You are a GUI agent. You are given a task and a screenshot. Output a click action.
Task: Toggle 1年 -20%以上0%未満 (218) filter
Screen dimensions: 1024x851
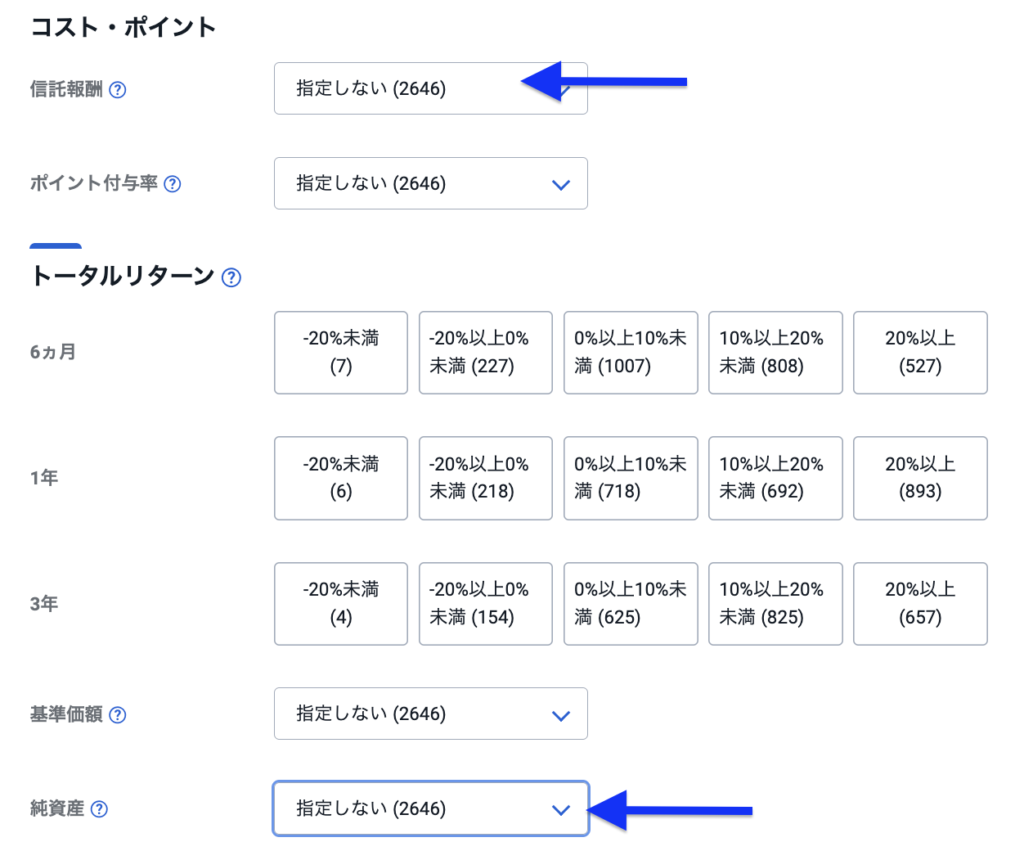pyautogui.click(x=485, y=478)
